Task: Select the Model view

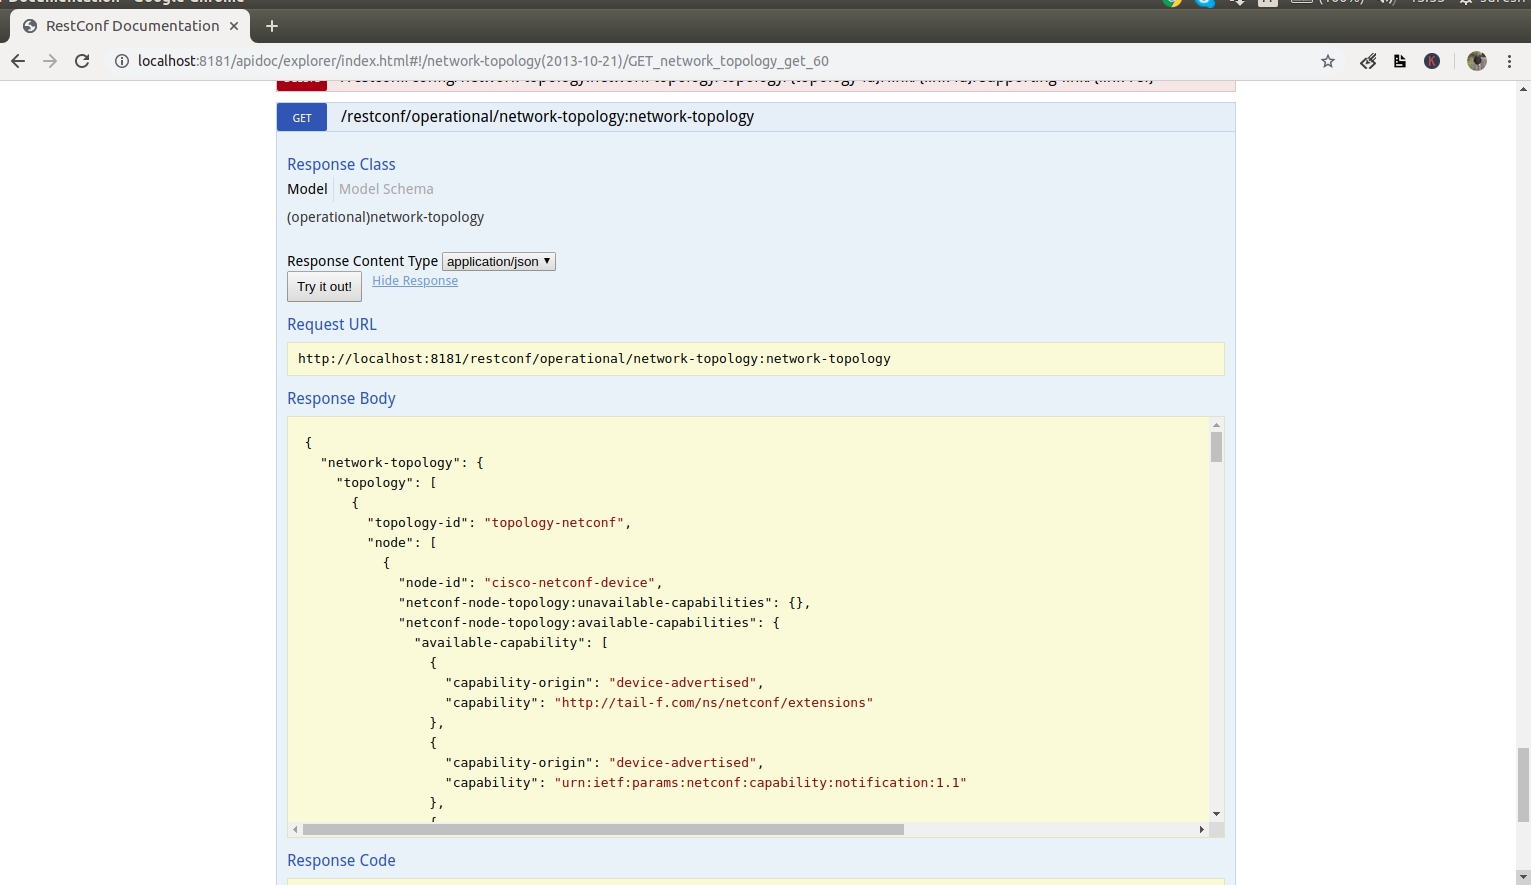Action: tap(307, 189)
